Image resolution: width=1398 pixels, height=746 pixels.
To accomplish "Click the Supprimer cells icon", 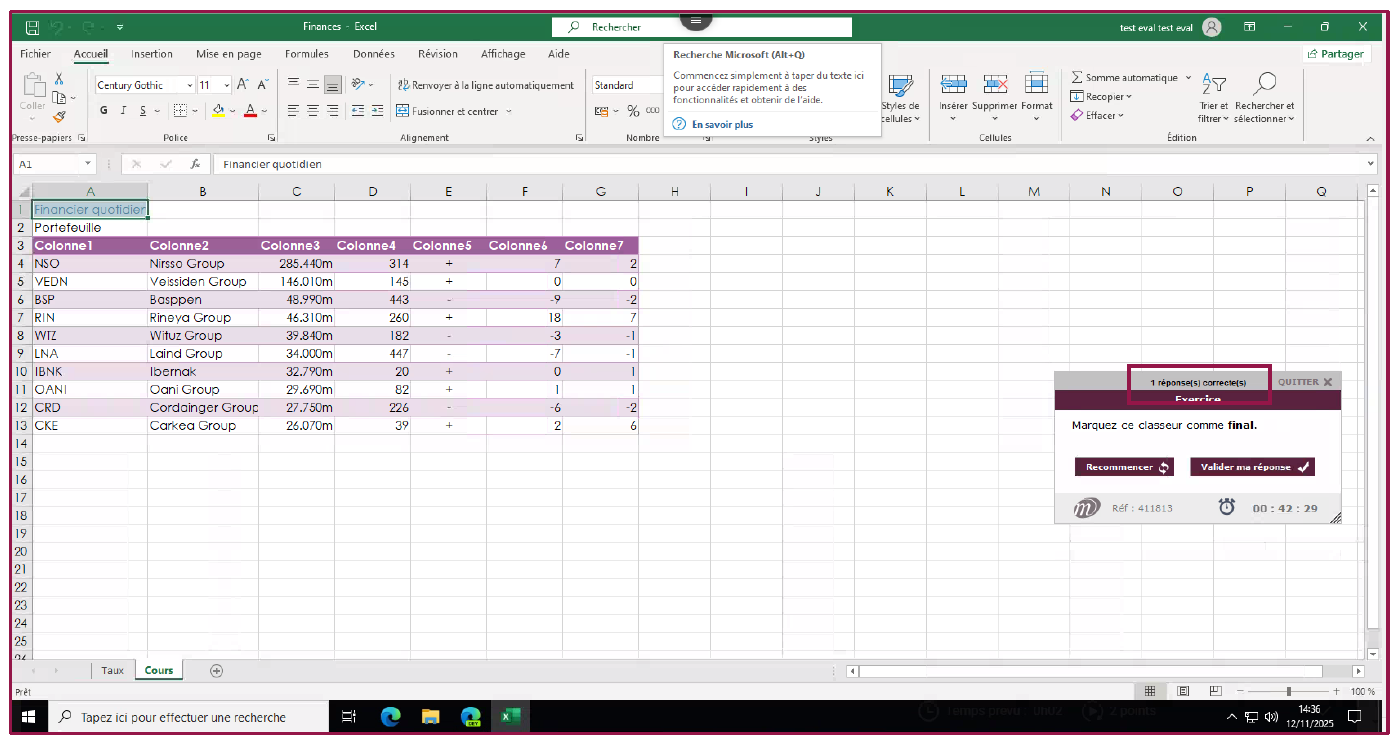I will 995,84.
